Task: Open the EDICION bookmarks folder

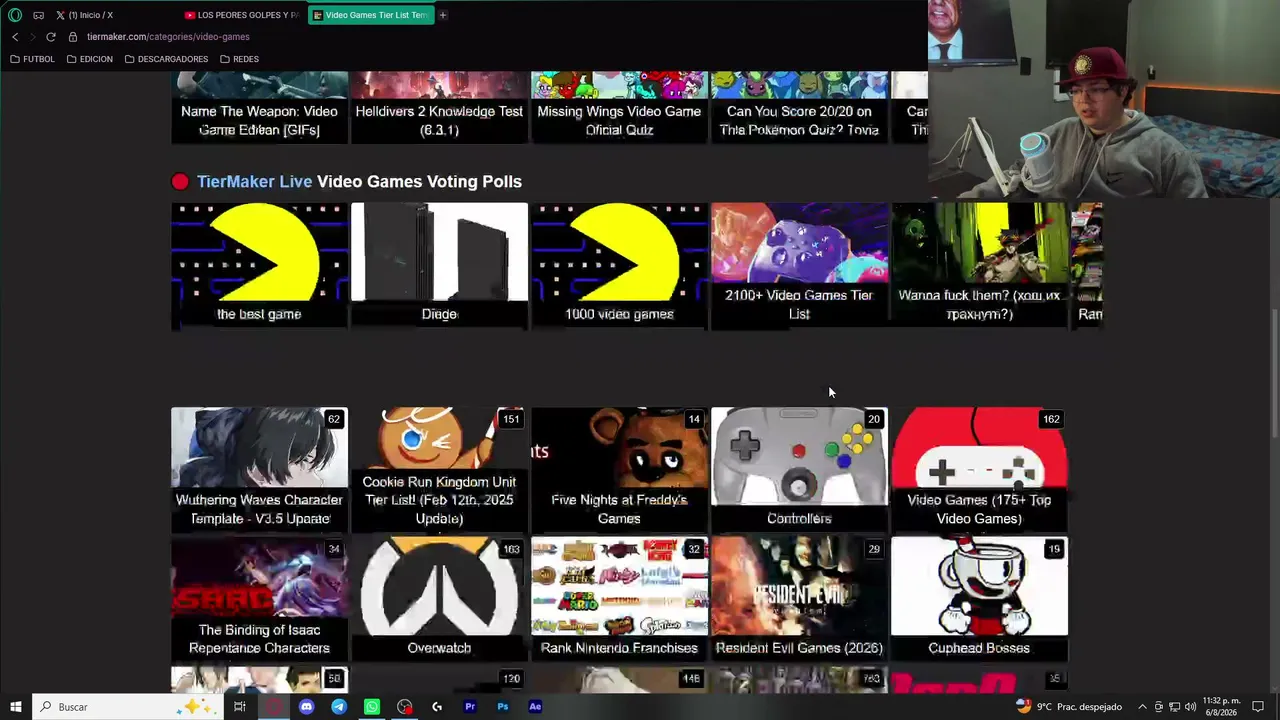Action: click(x=89, y=59)
